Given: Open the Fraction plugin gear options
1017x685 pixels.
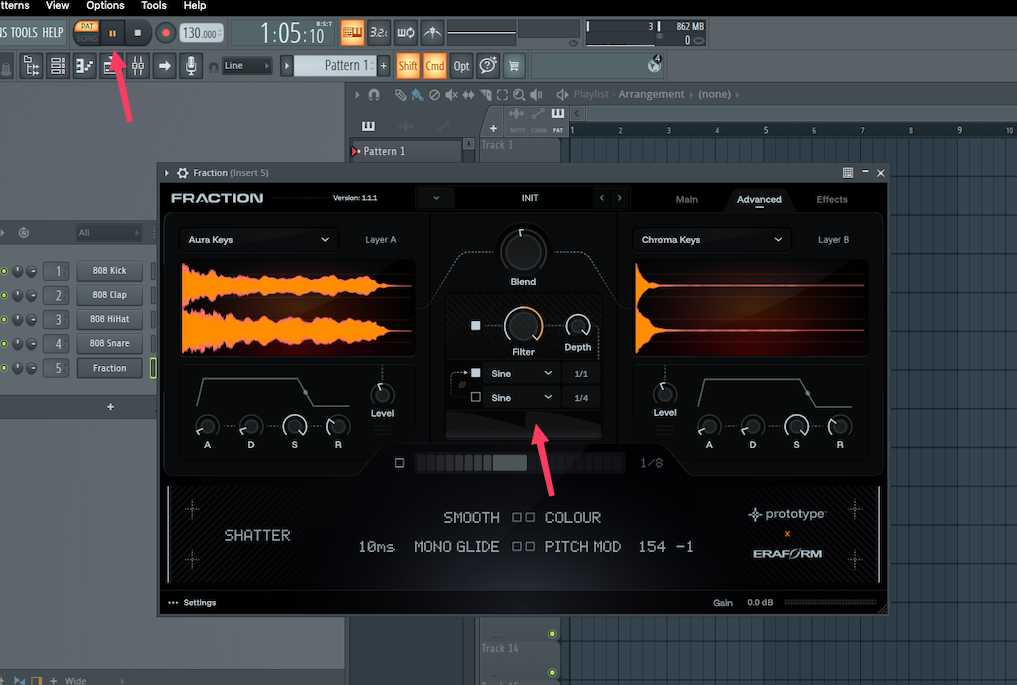Looking at the screenshot, I should click(182, 173).
